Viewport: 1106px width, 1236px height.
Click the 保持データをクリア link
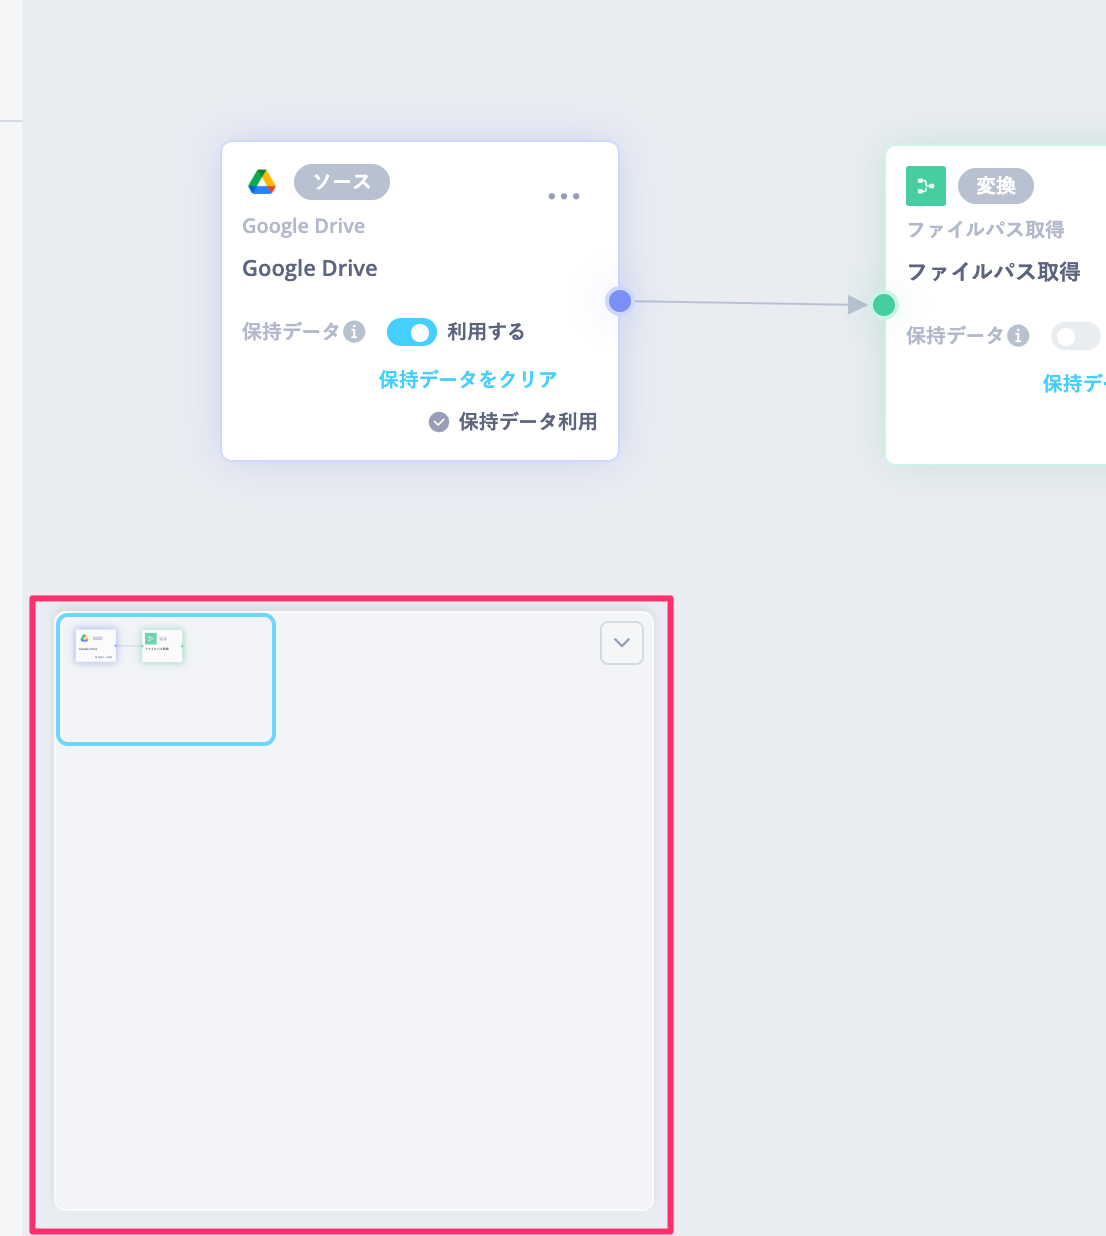pyautogui.click(x=468, y=380)
